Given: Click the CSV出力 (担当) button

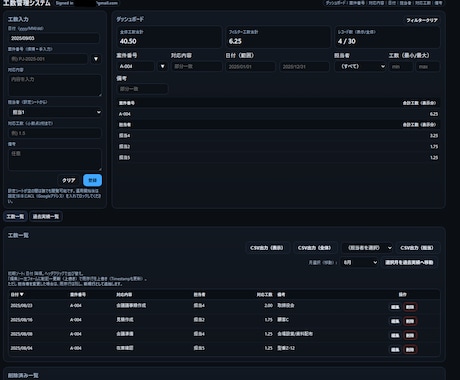Looking at the screenshot, I should coord(417,248).
